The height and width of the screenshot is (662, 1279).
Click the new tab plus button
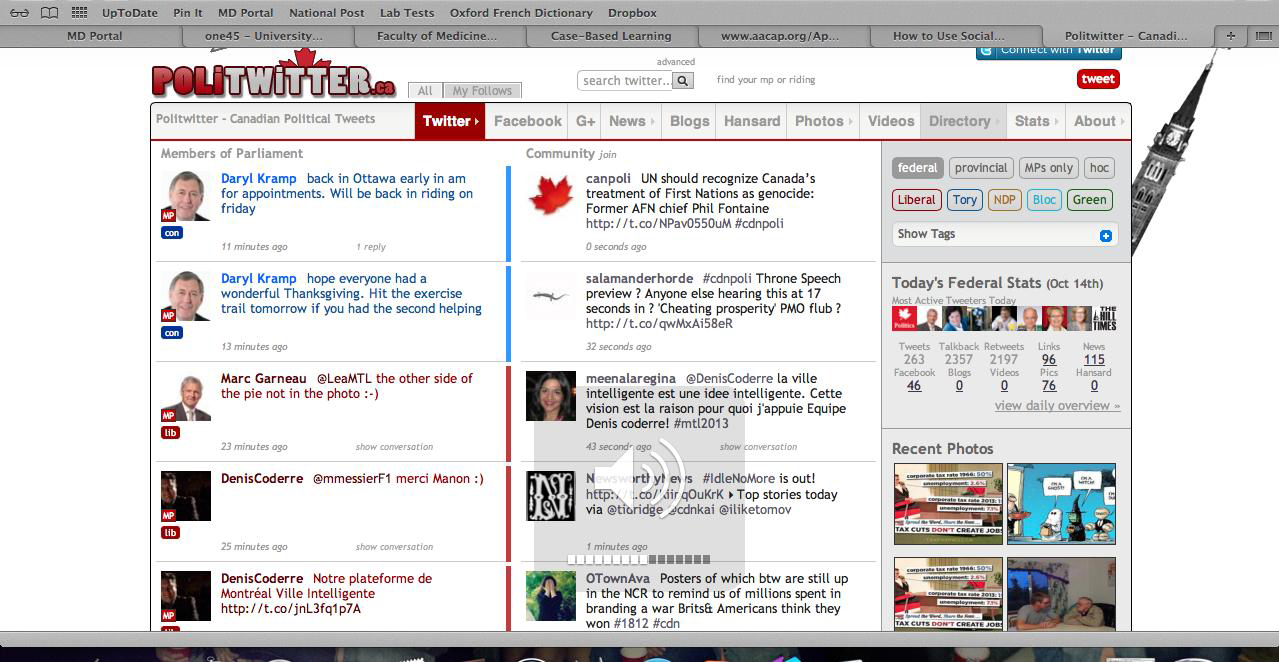1230,36
